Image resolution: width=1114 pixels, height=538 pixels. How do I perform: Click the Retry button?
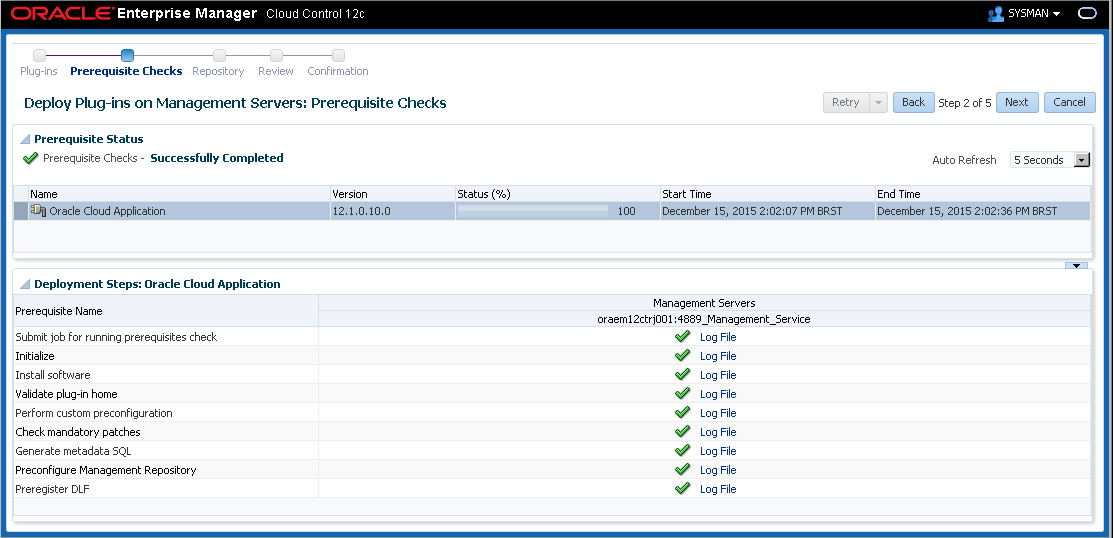846,102
